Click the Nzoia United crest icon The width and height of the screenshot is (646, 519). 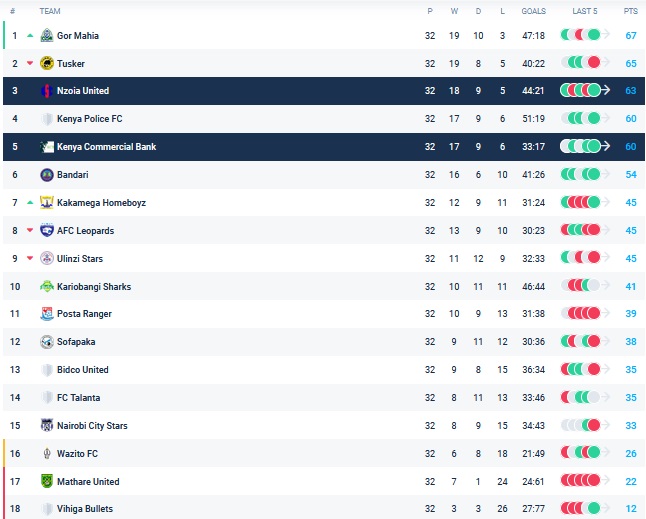coord(47,91)
